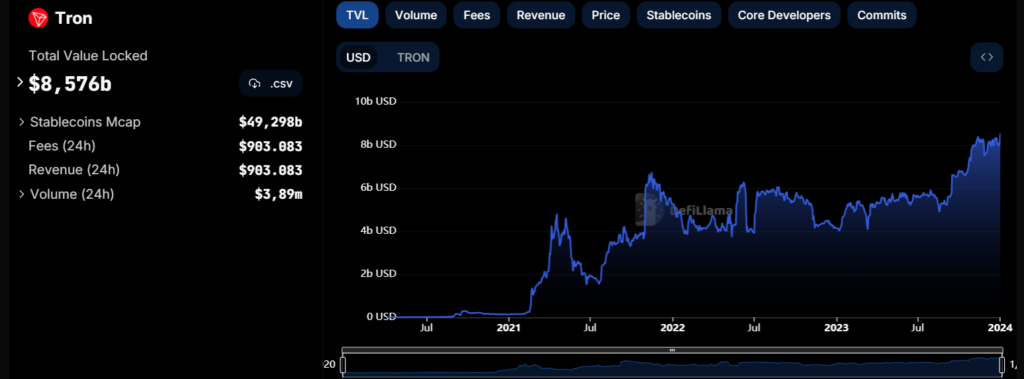Switch to the Price chart tab

605,15
